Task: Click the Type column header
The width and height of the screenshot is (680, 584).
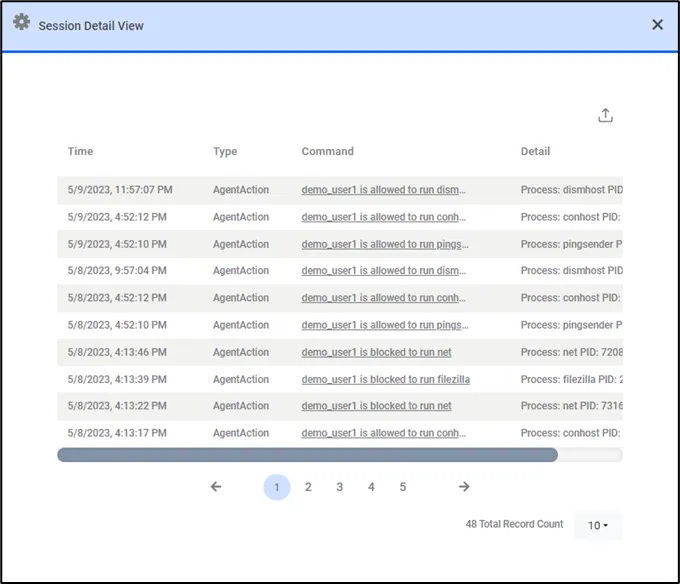Action: (225, 151)
